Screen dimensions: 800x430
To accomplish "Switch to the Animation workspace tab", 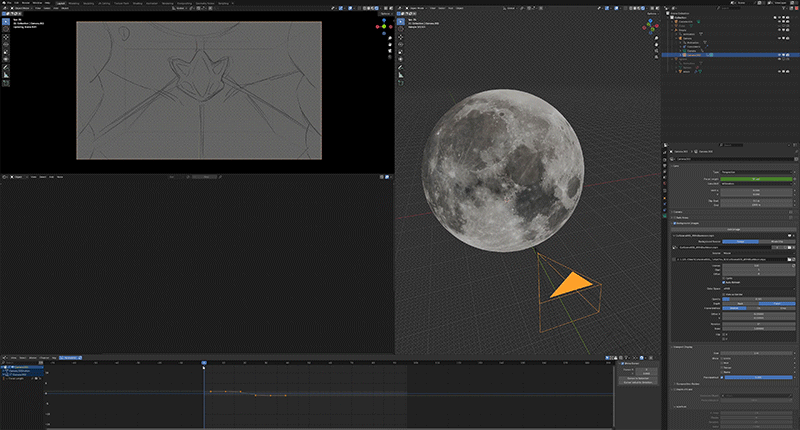I will (x=152, y=3).
